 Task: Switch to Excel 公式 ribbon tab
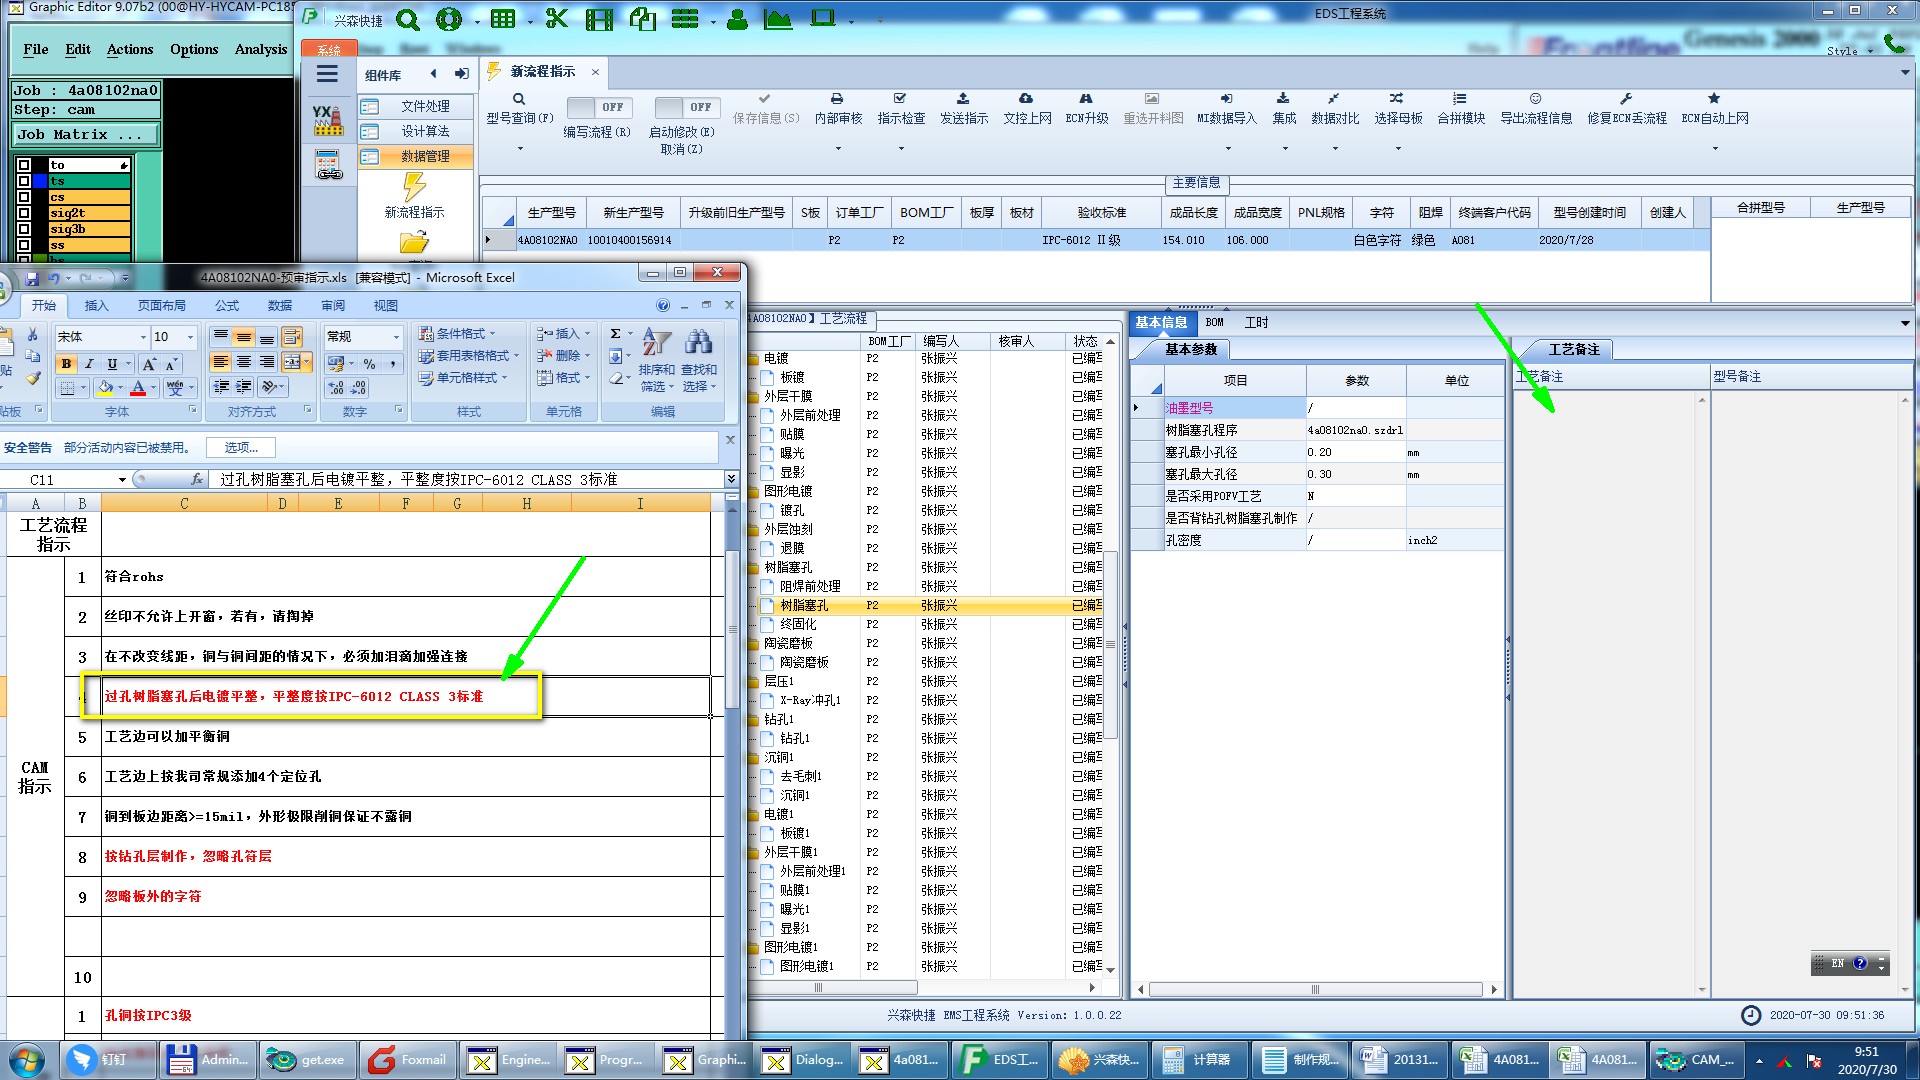point(227,306)
